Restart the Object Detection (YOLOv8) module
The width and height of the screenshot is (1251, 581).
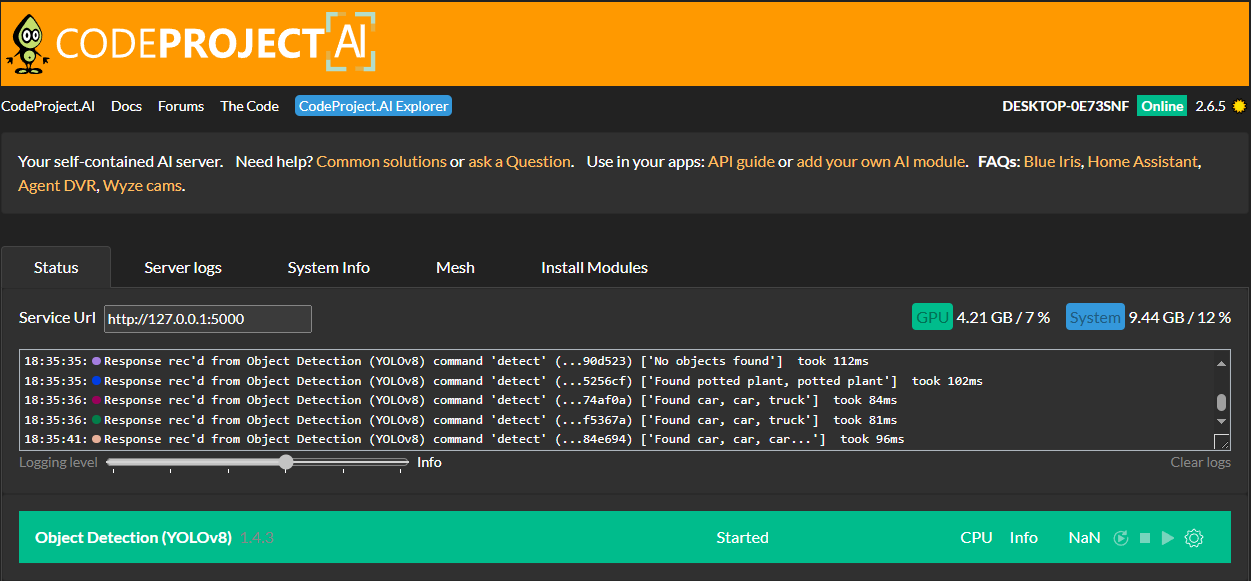1122,538
